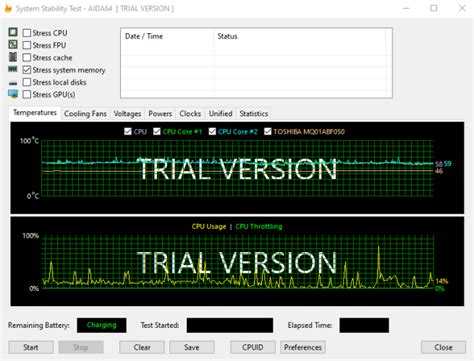The width and height of the screenshot is (474, 361).
Task: Enable the Stress GPU(s) checkbox
Action: click(27, 94)
